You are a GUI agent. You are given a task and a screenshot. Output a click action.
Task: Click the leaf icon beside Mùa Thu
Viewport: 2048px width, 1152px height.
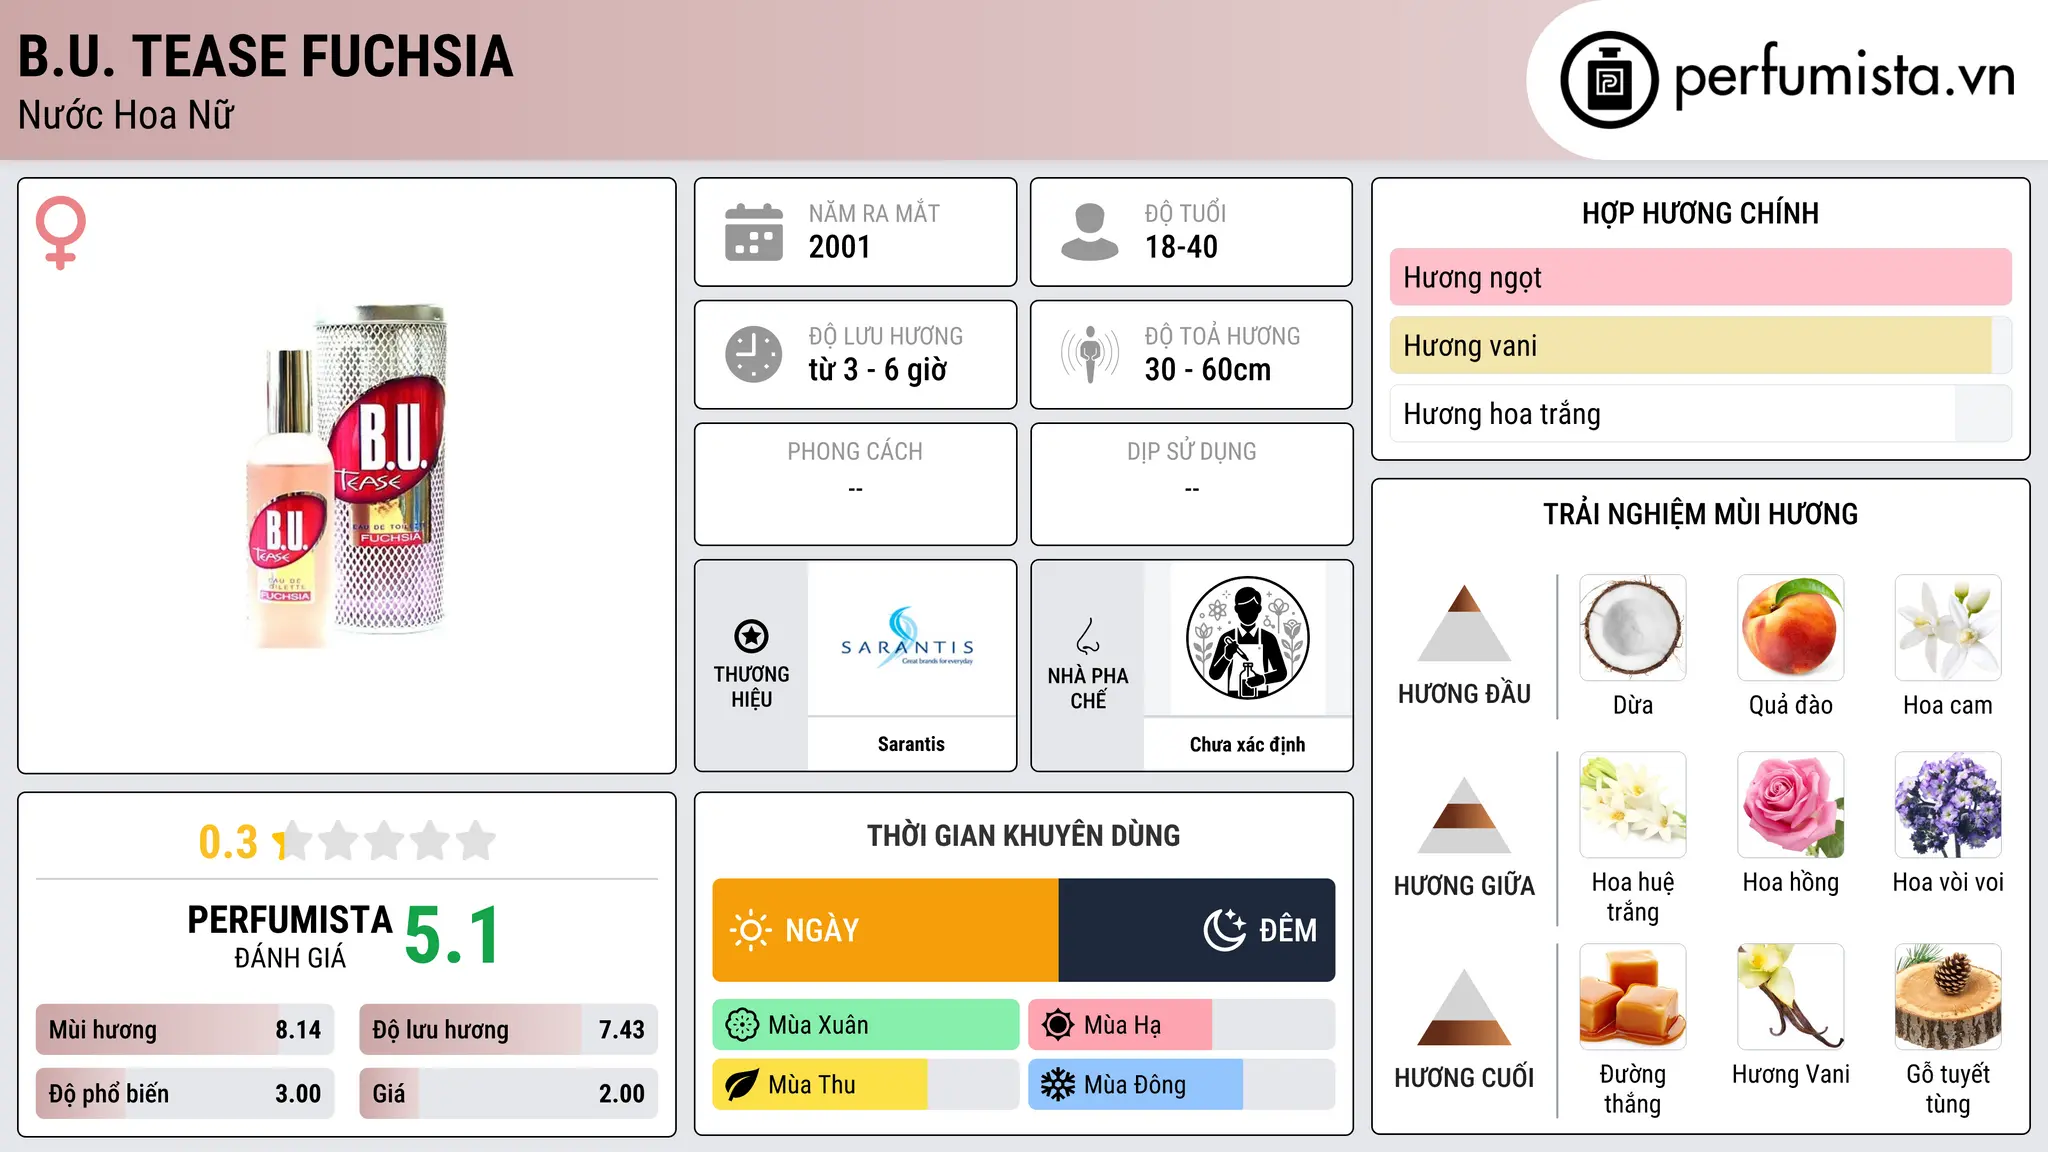(742, 1085)
